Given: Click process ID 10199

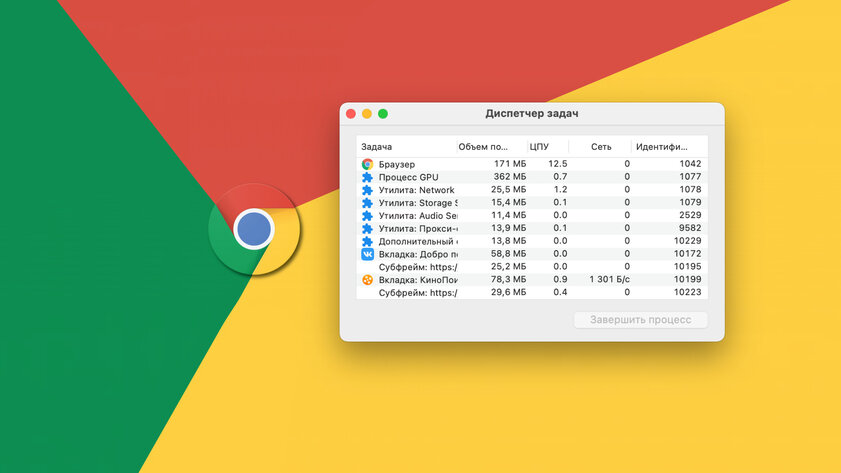Looking at the screenshot, I should coord(688,279).
